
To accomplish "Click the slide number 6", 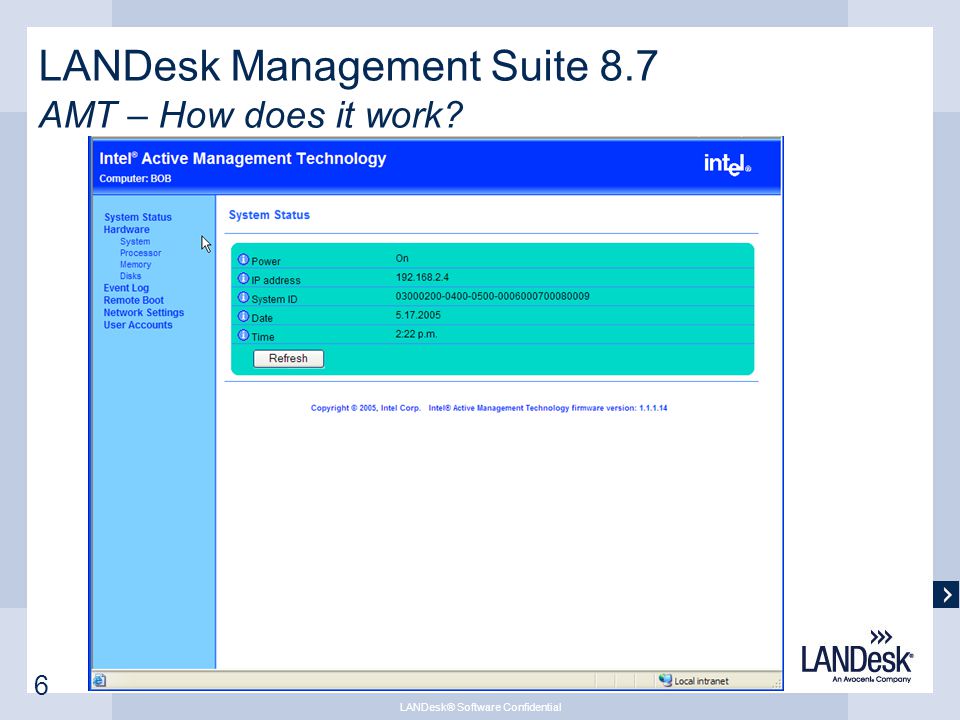I will click(x=41, y=685).
